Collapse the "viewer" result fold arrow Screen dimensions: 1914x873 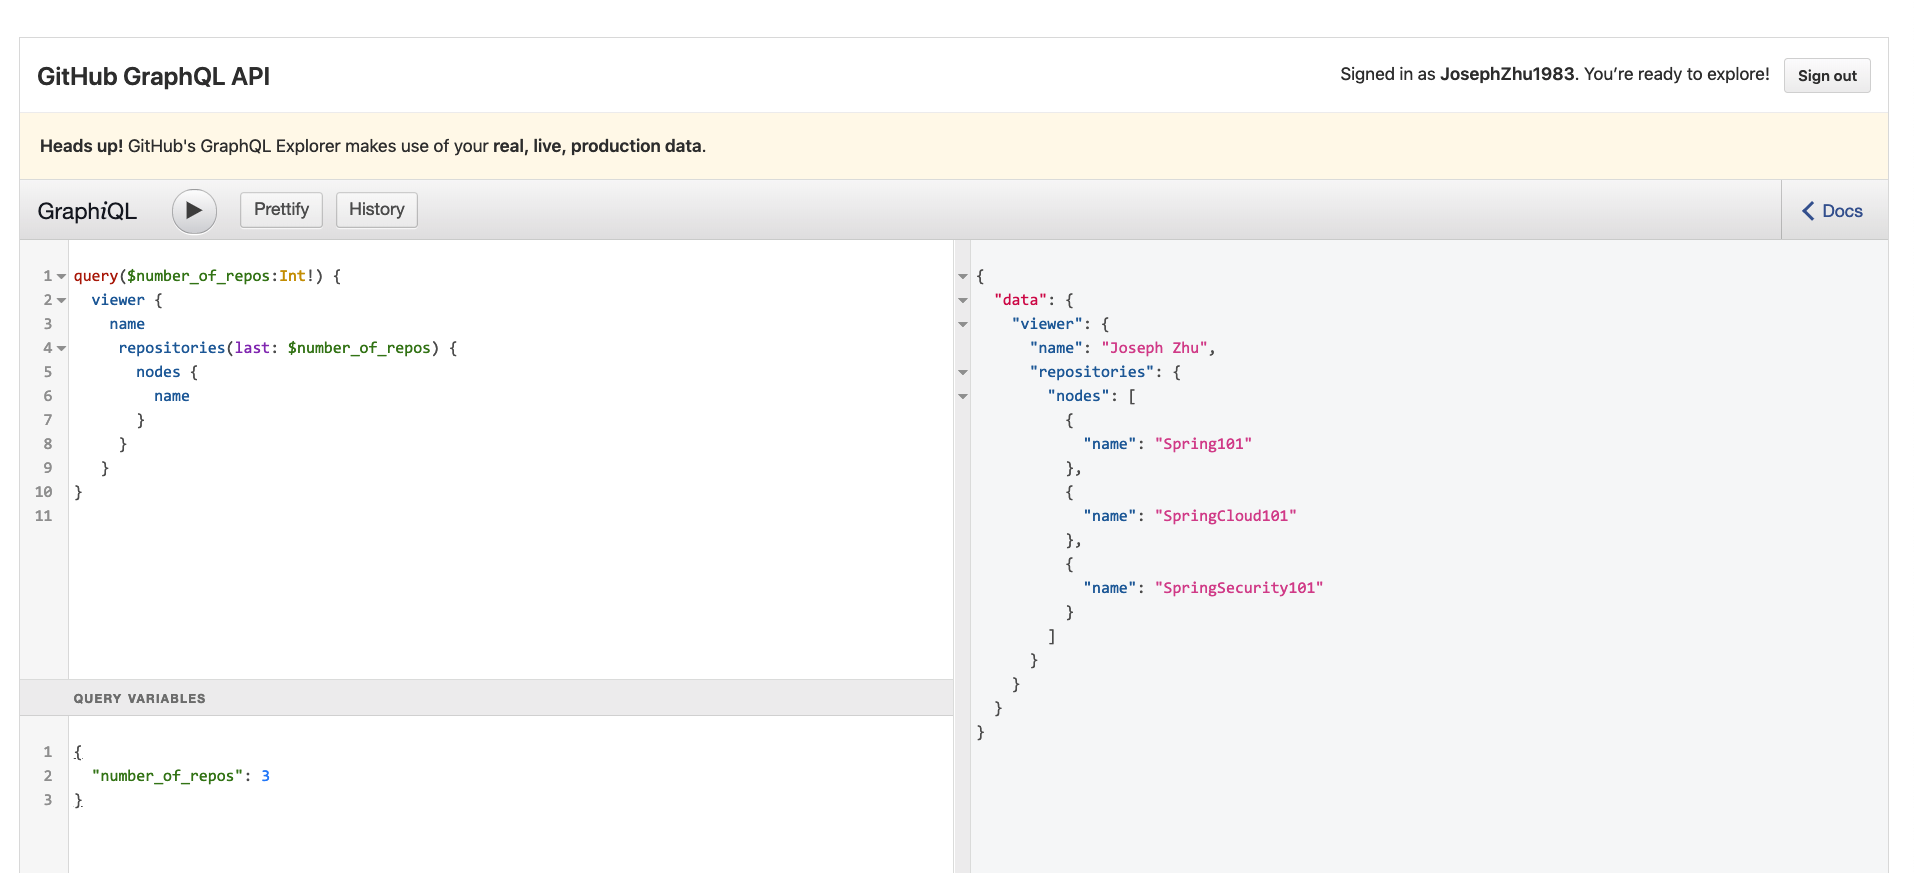point(963,325)
